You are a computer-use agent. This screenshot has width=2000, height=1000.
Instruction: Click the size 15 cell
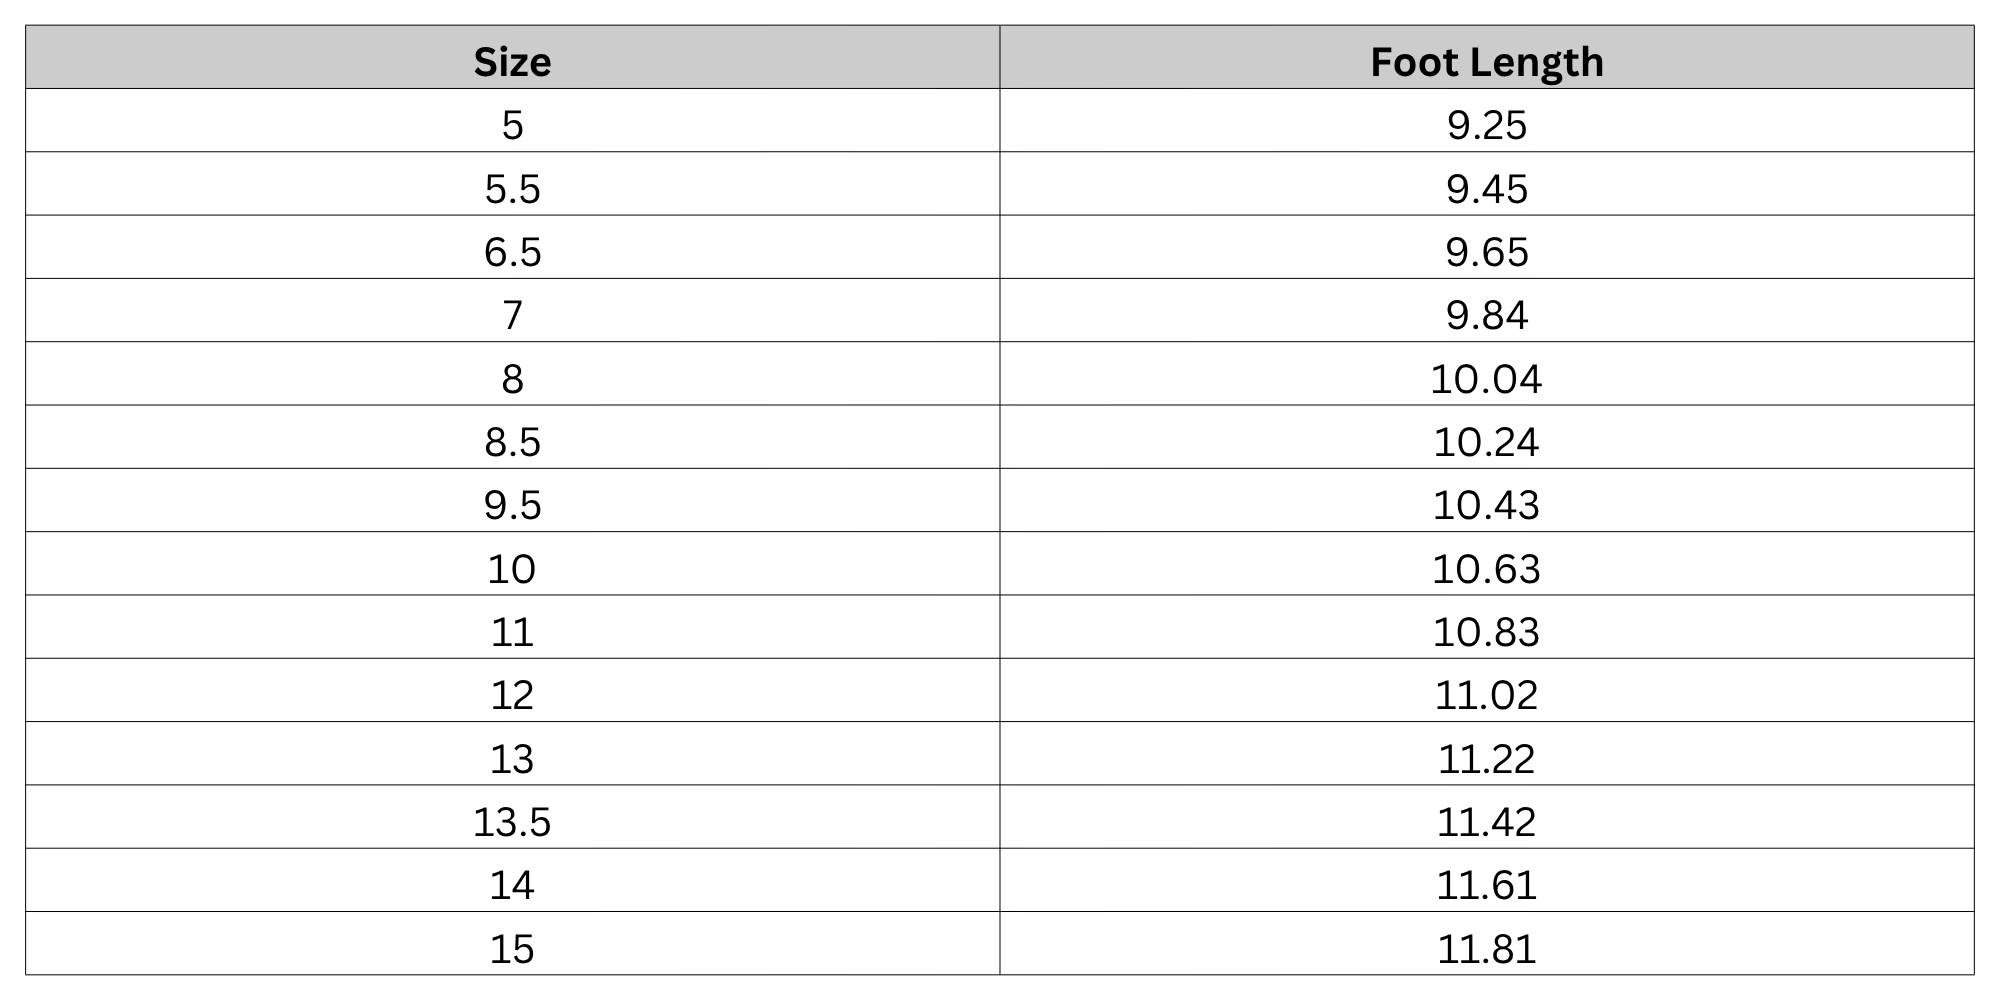(x=512, y=943)
